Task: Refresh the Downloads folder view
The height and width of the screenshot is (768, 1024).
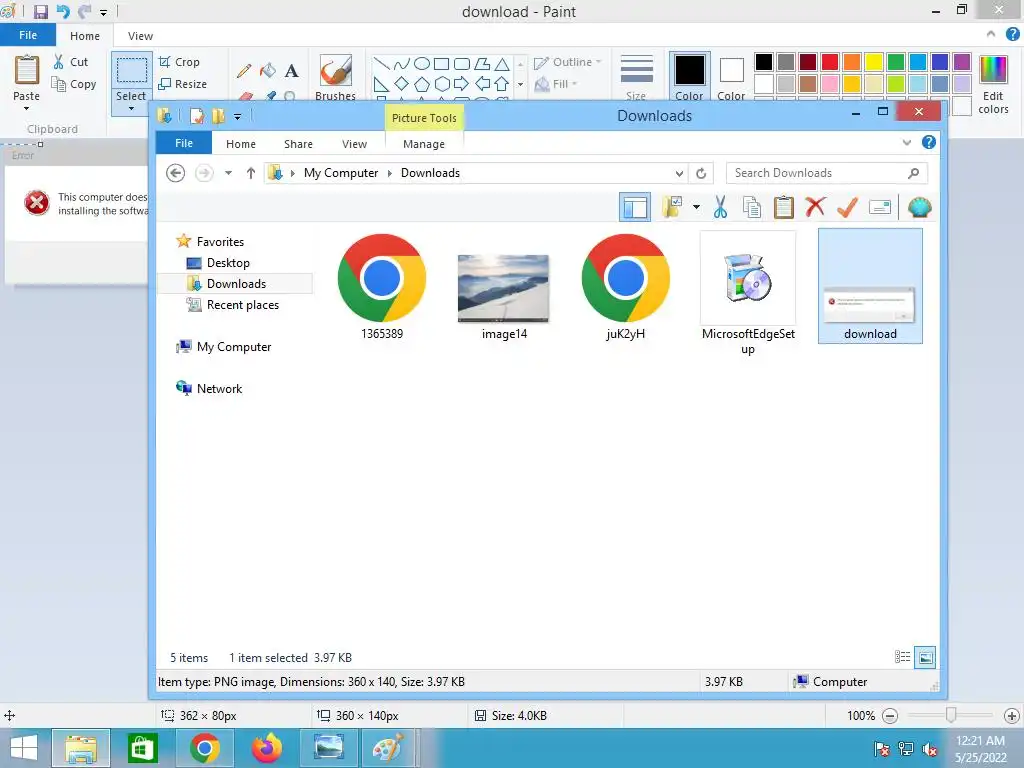Action: click(701, 173)
